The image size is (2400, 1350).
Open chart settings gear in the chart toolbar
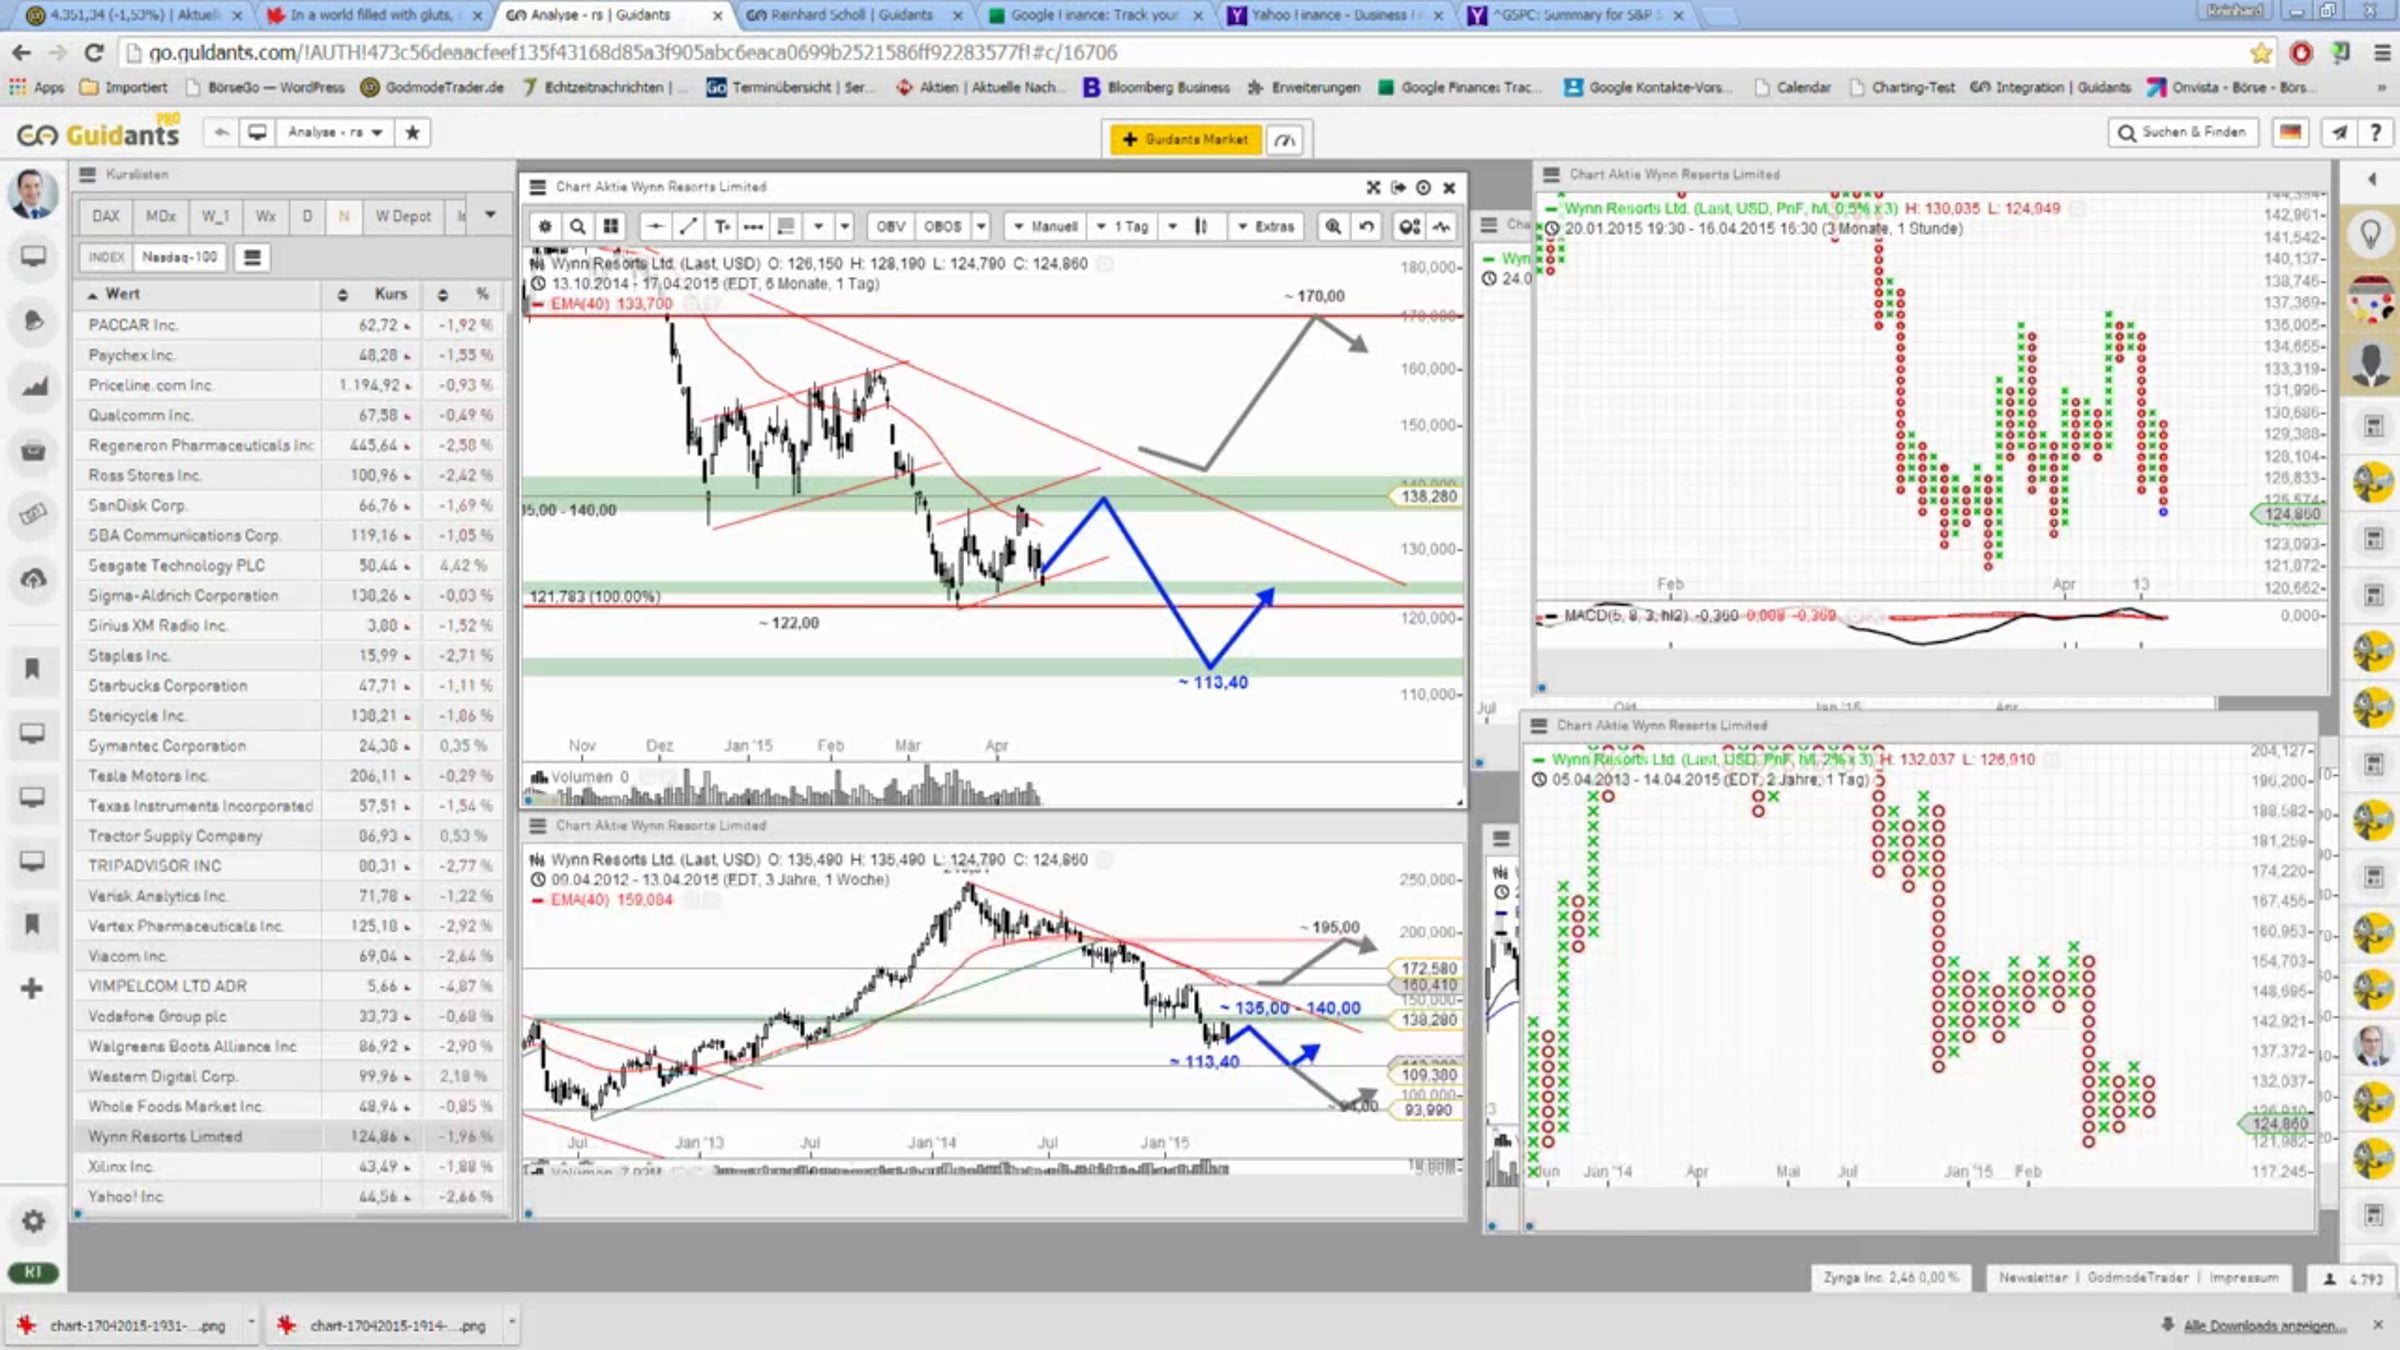[x=545, y=227]
